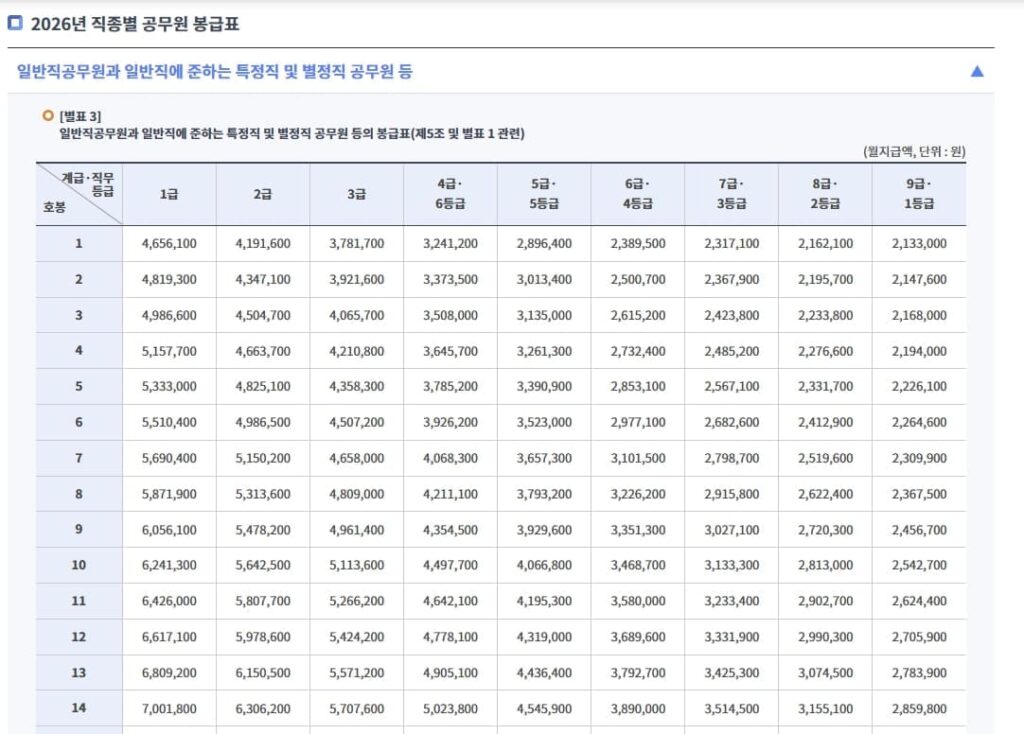This screenshot has height=734, width=1024.
Task: Click the 7급·3등급 column header
Action: [731, 194]
